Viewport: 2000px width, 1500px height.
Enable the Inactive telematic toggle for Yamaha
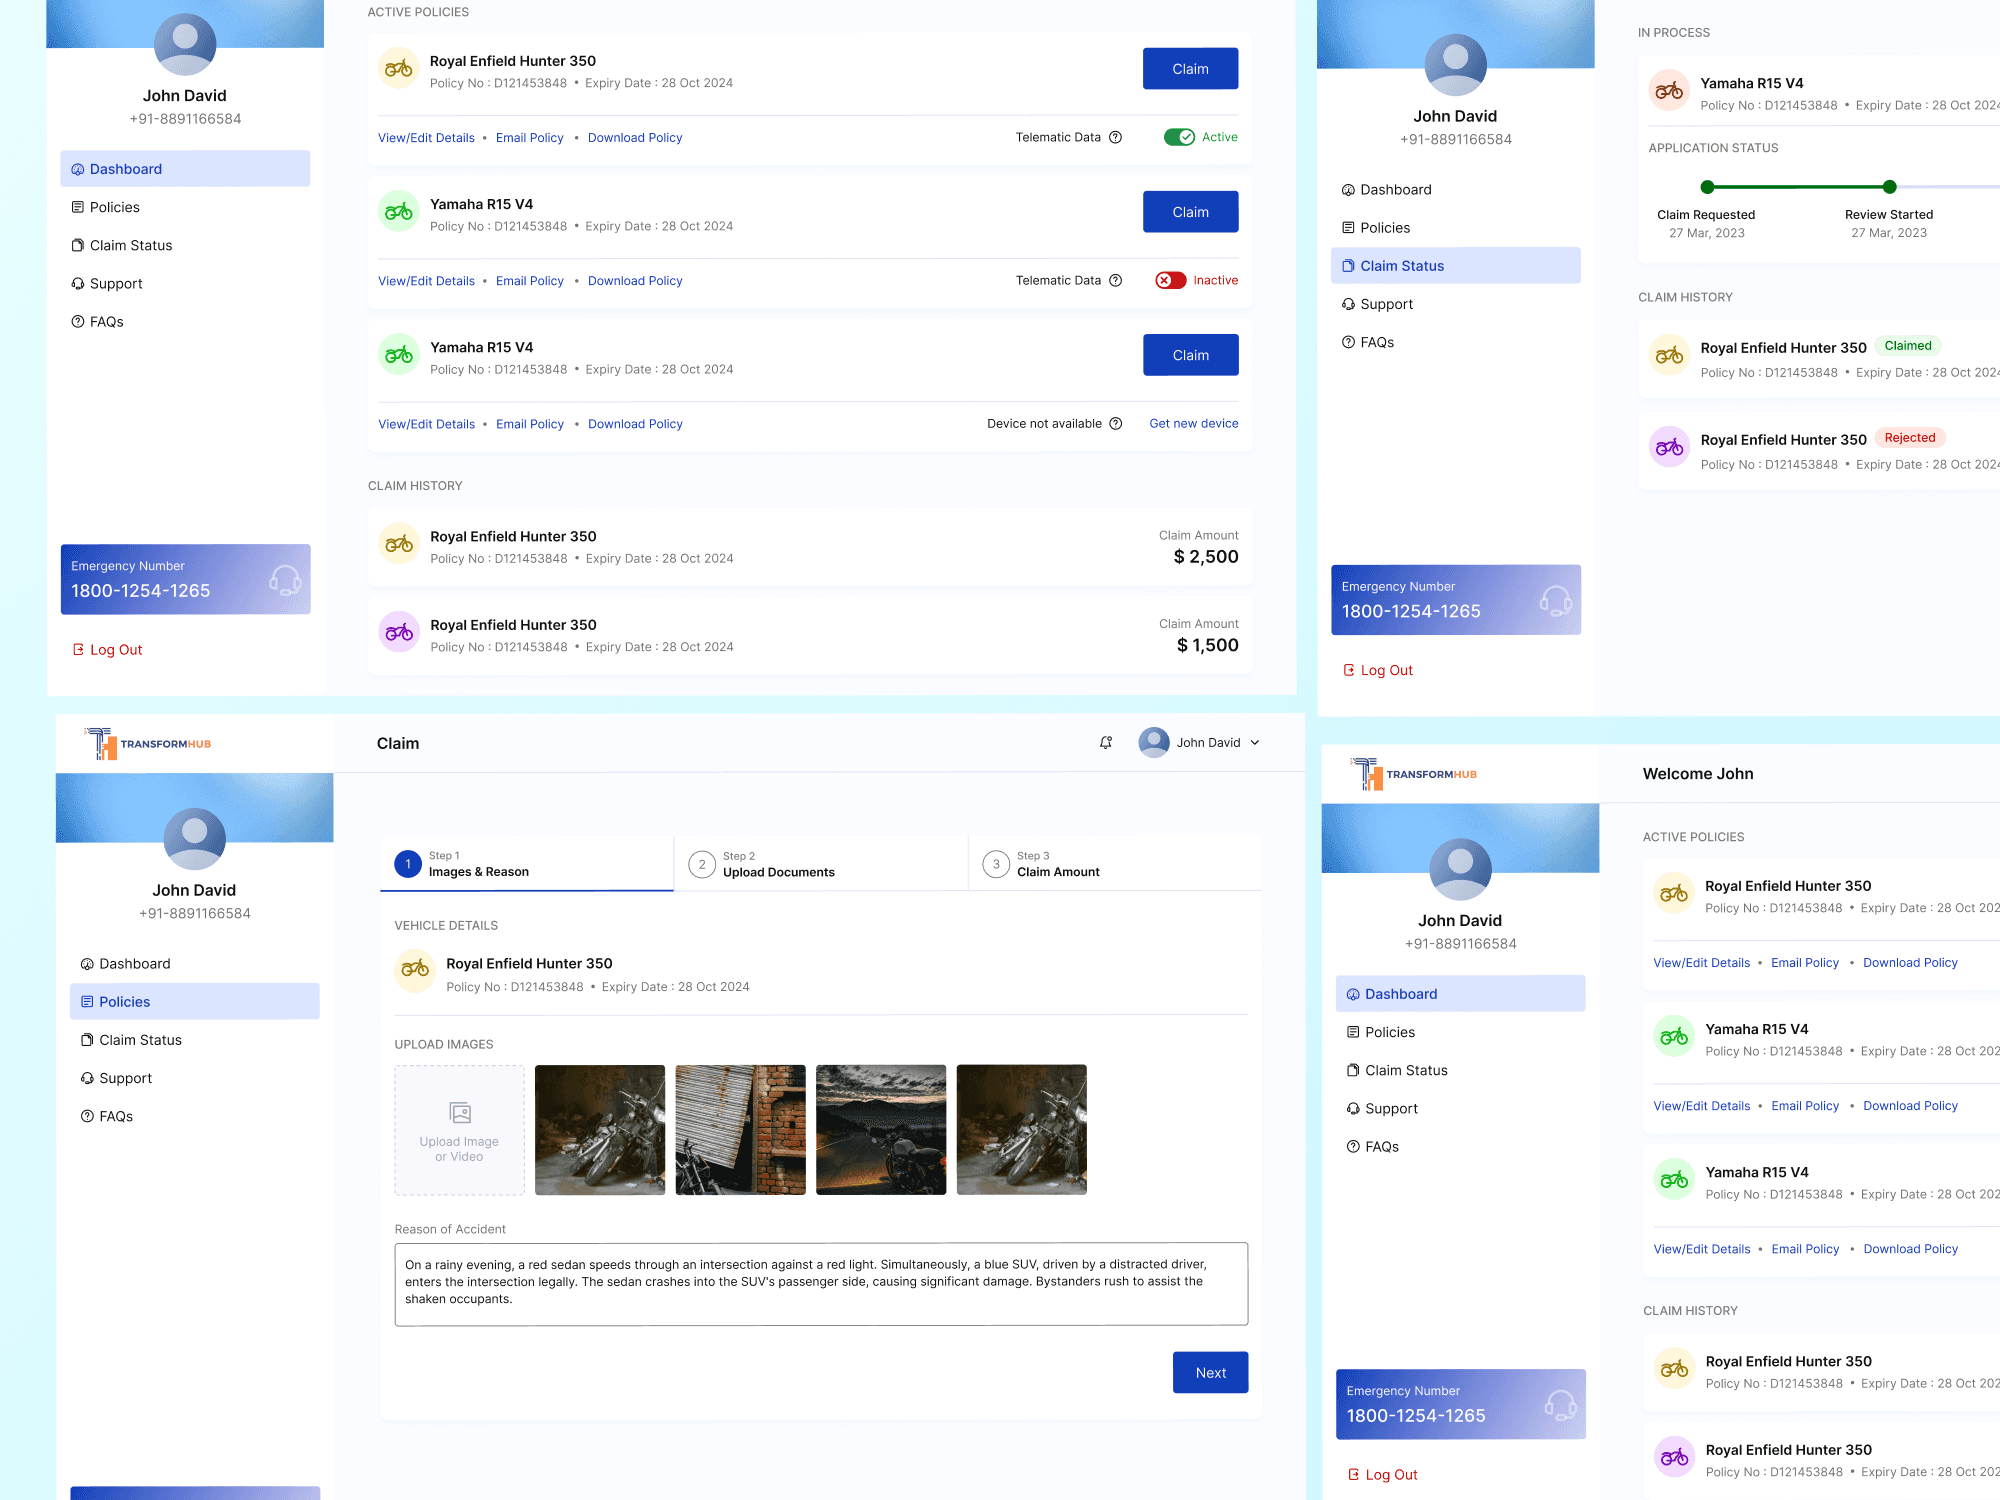(1170, 281)
